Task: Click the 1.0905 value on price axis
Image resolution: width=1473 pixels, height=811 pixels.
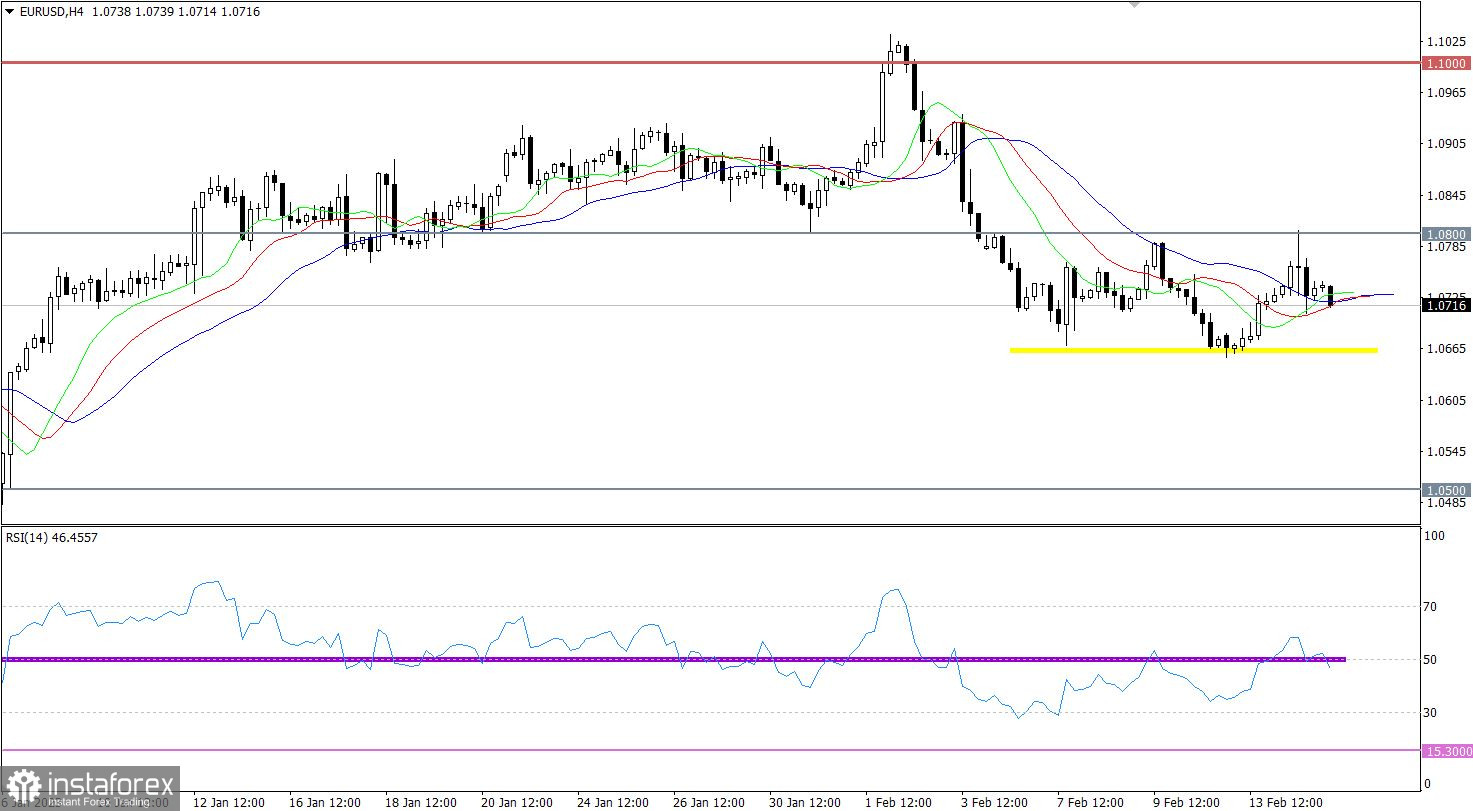Action: pos(1448,144)
